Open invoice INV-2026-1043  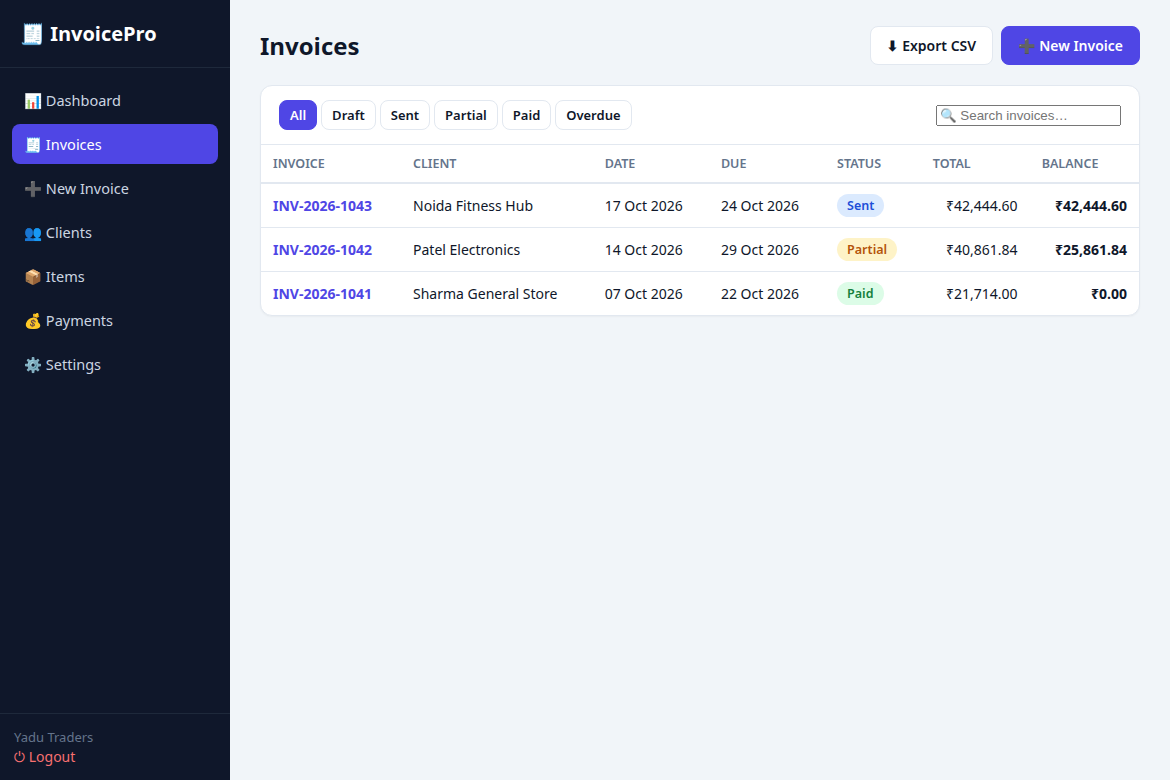[x=322, y=206]
